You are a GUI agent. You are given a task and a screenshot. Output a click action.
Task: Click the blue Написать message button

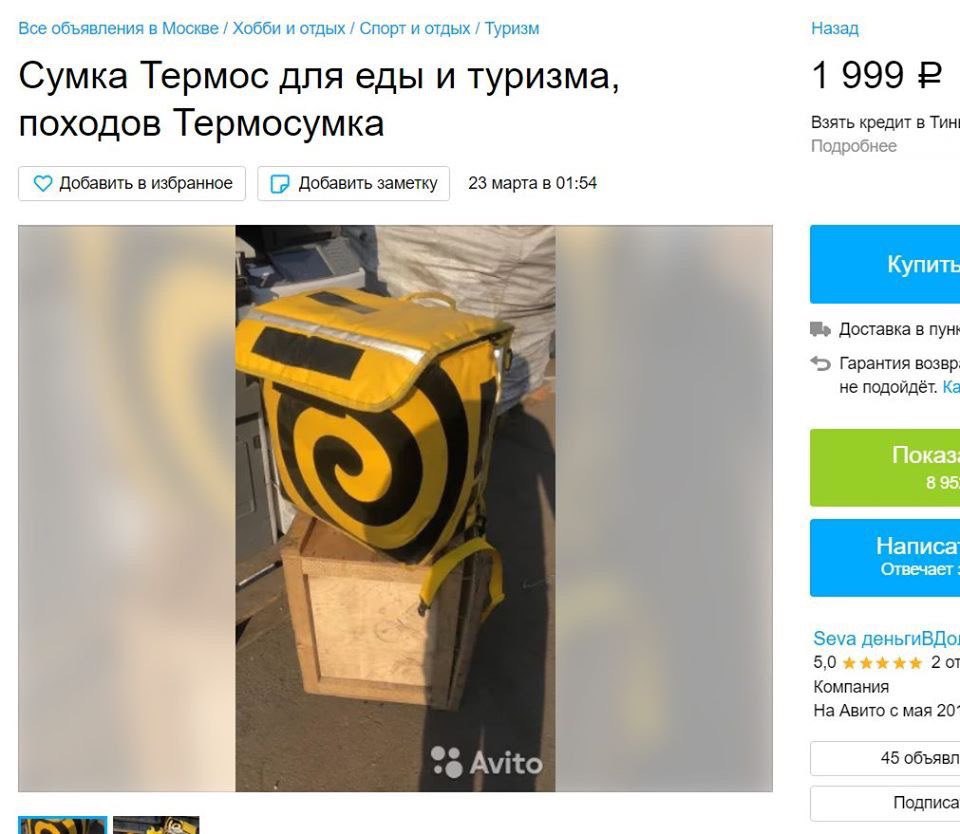[885, 557]
